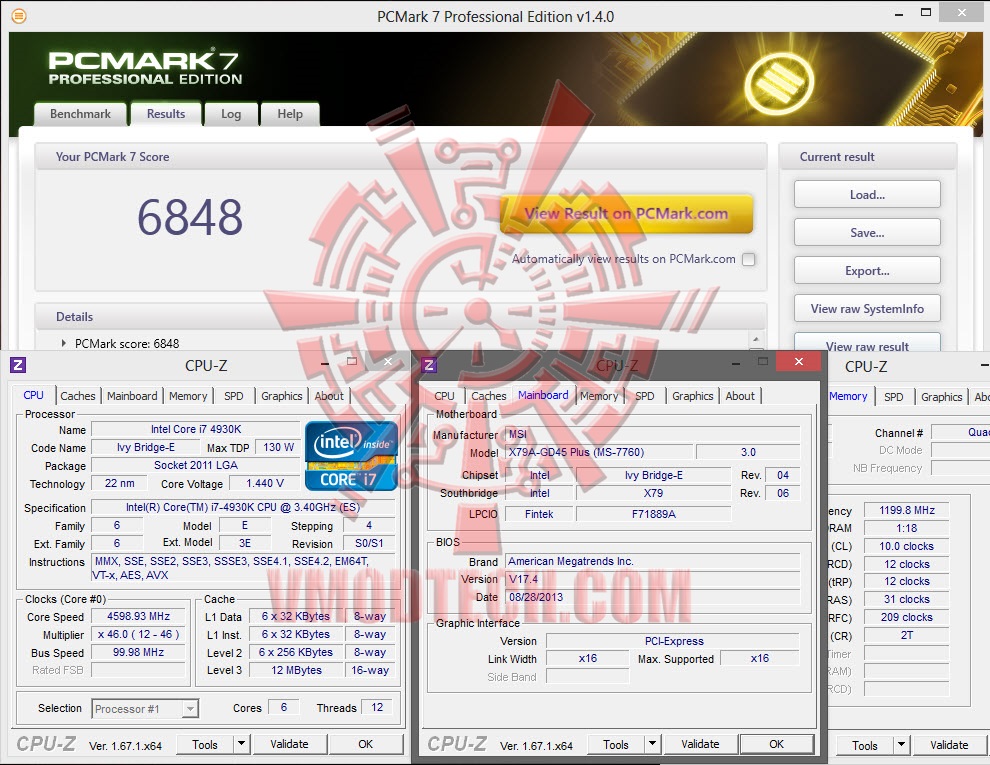This screenshot has width=990, height=765.
Task: Click scroll-up arrow of the Details list
Action: tap(756, 338)
